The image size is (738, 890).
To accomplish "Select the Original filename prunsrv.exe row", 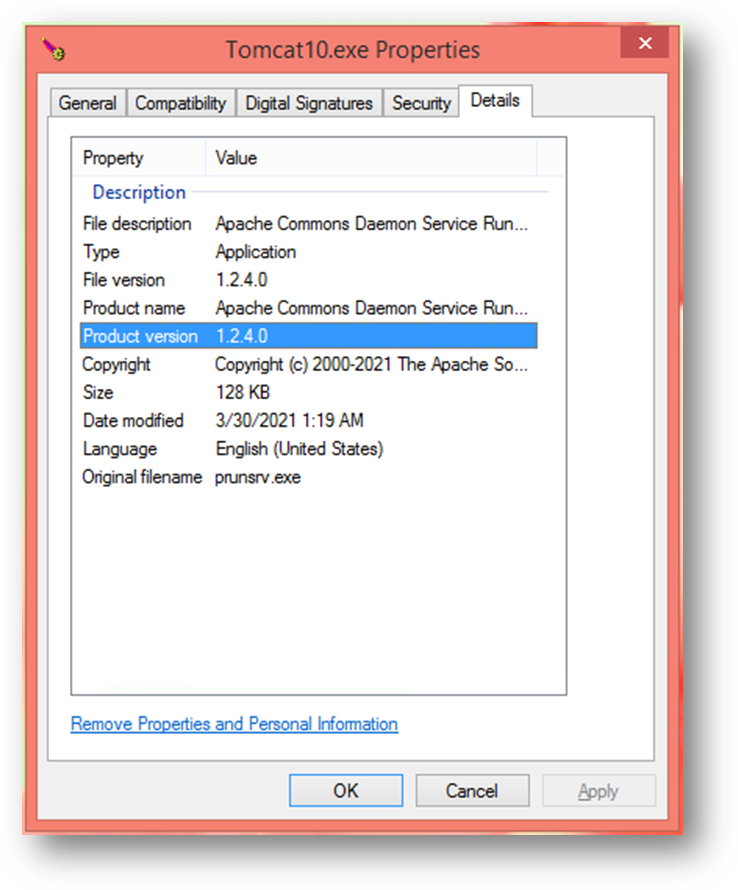I will click(308, 477).
